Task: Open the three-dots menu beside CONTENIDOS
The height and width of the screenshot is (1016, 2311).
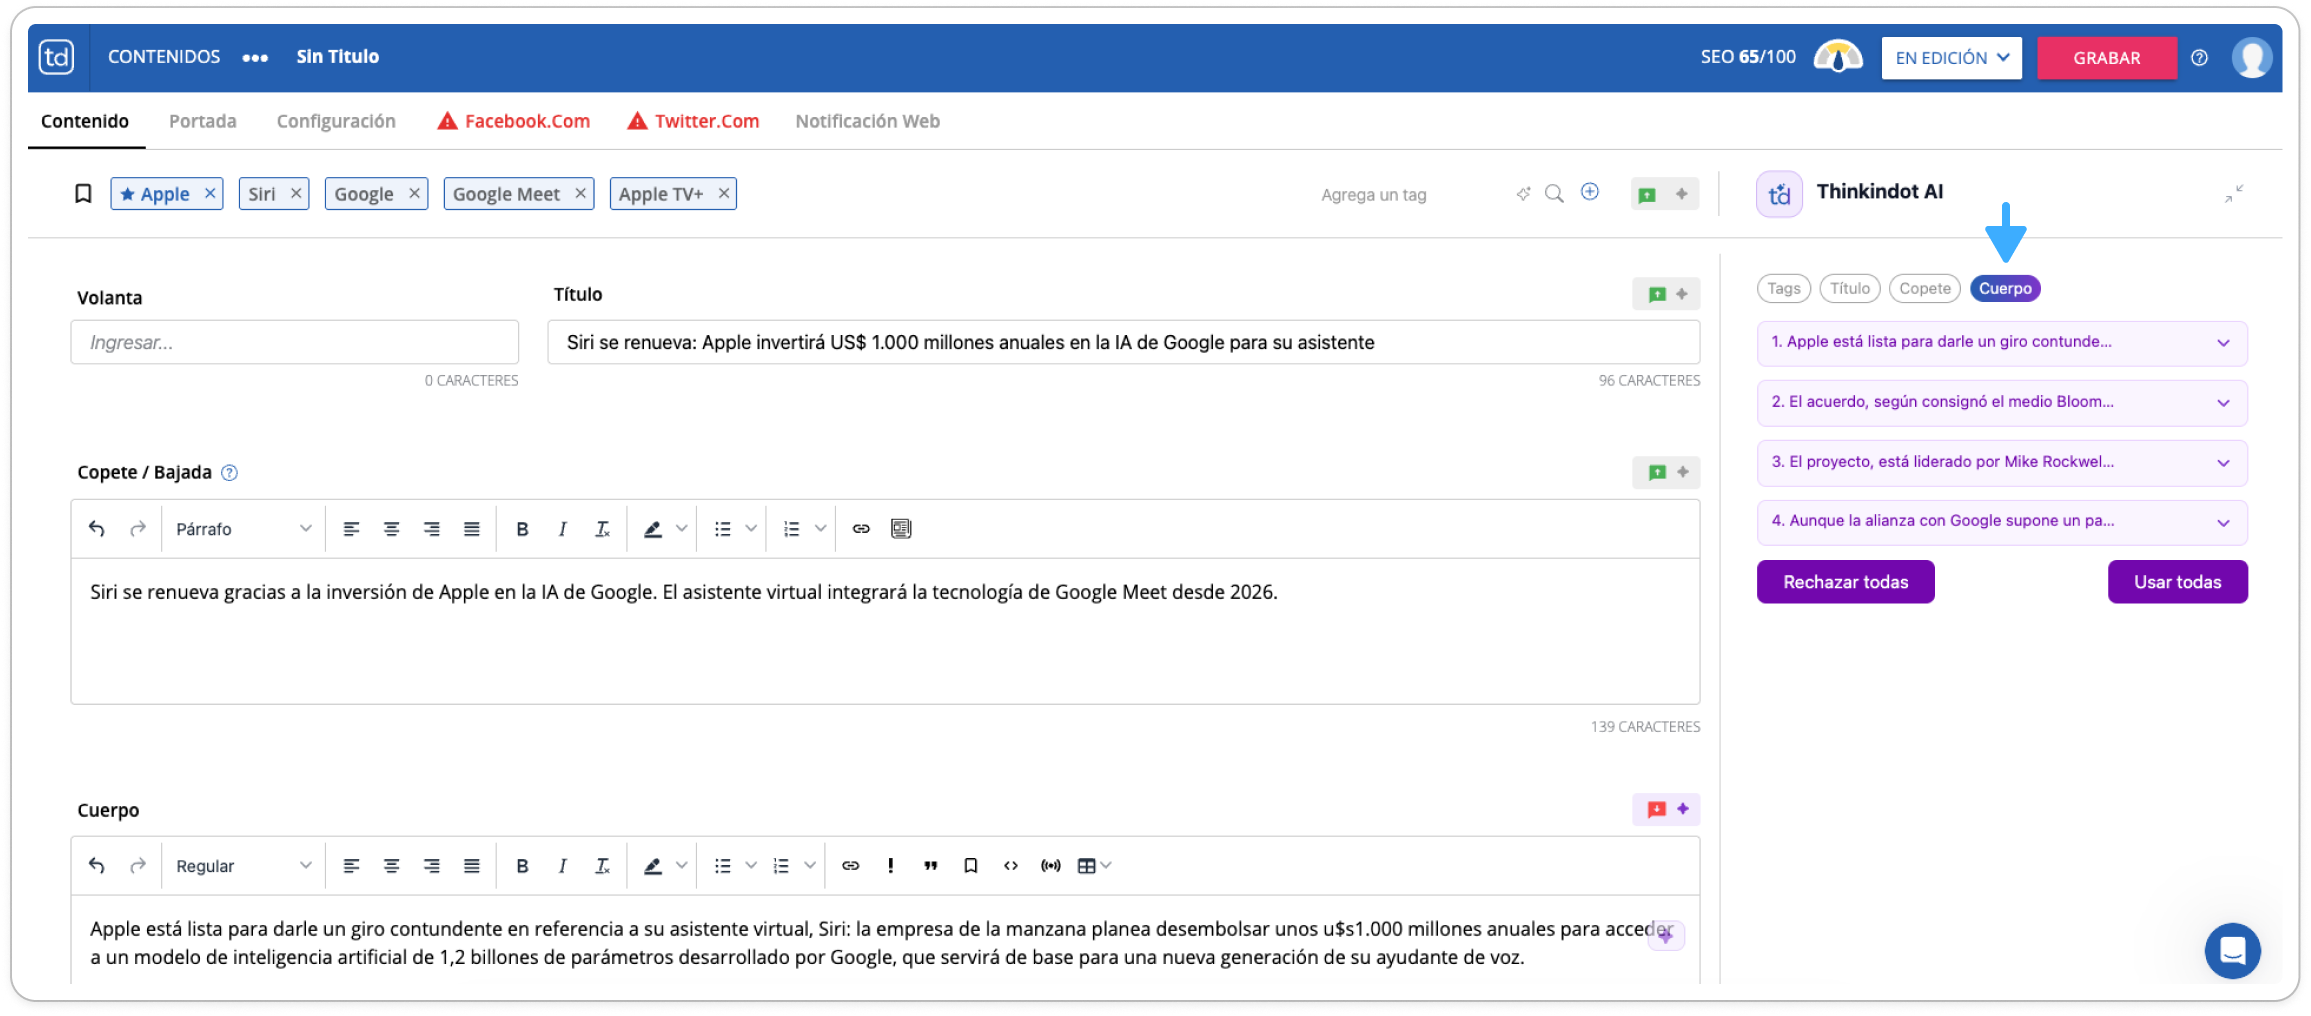Action: 255,58
